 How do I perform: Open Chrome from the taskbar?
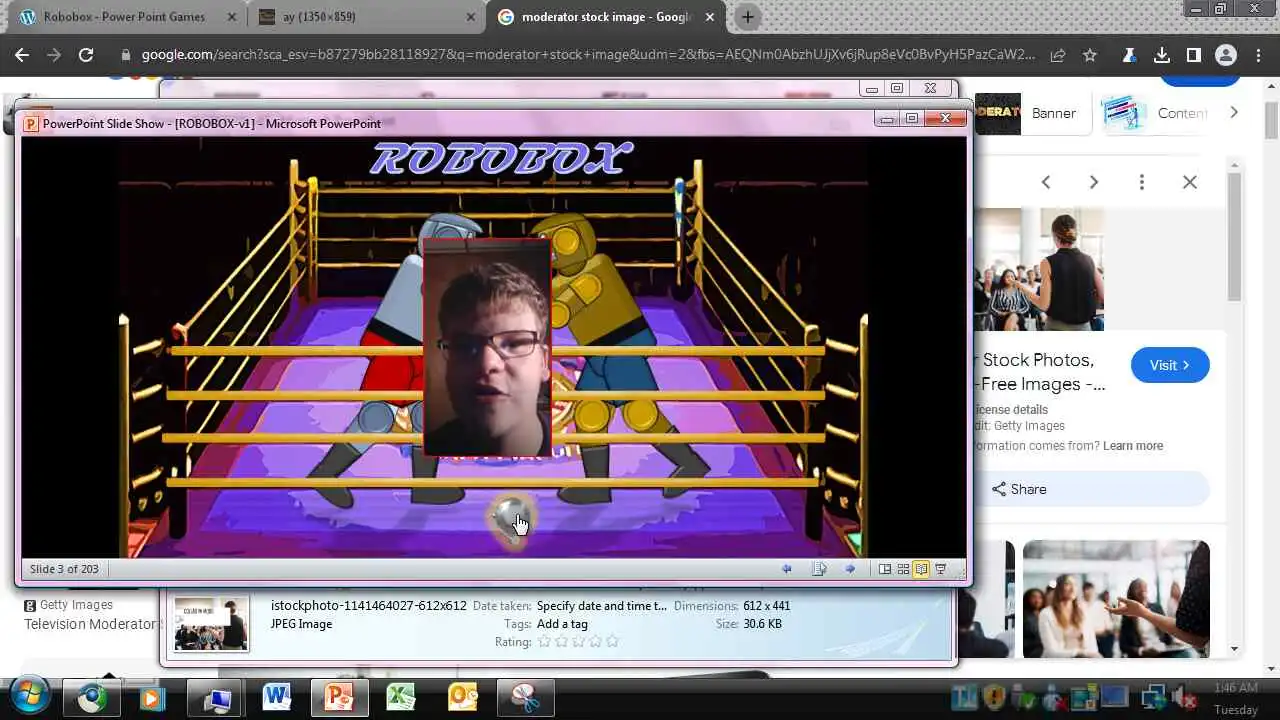coord(93,697)
